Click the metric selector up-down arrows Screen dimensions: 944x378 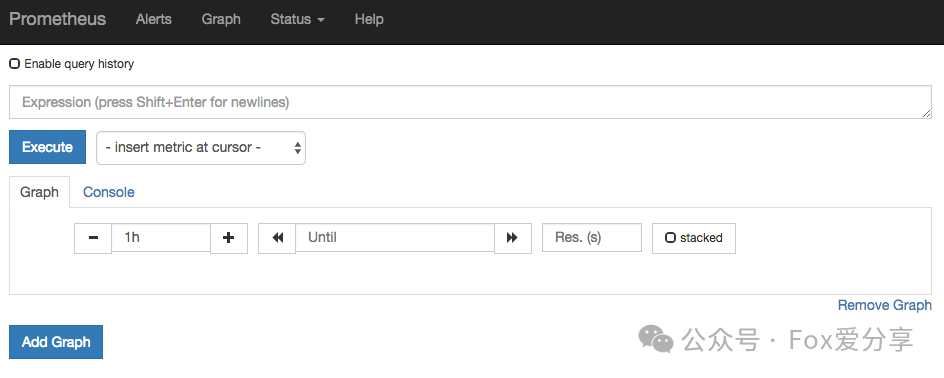pyautogui.click(x=297, y=147)
